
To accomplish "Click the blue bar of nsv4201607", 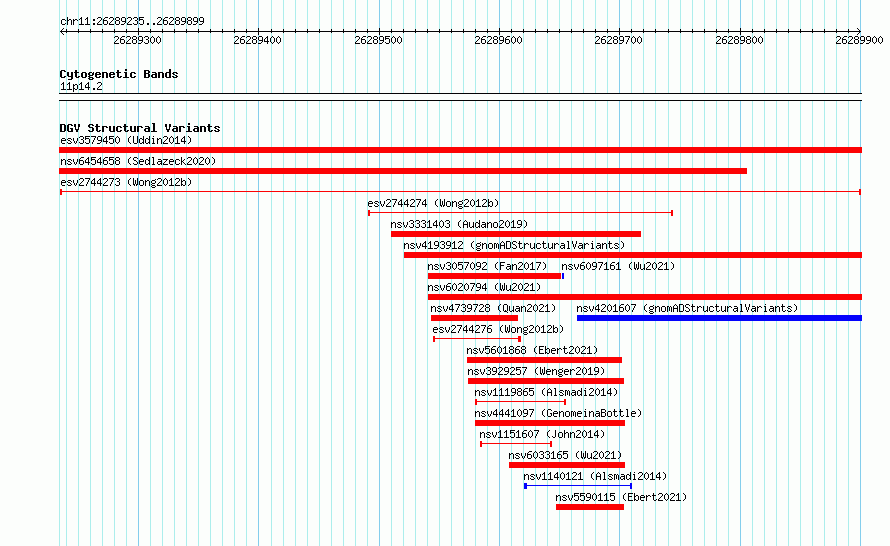I will coord(719,318).
